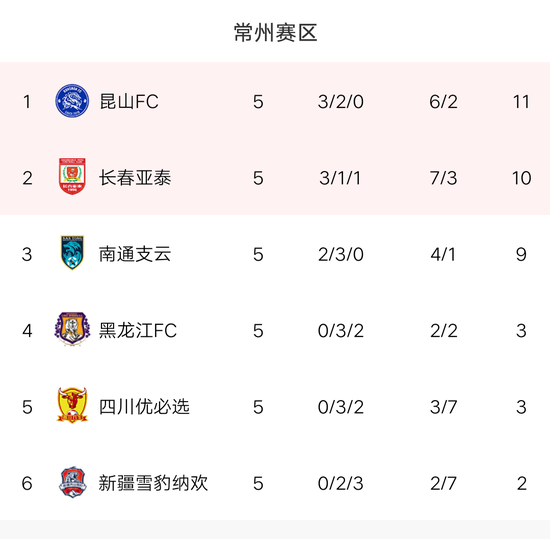Click the 新疆雪豹纳欢 snow leopard badge
Image resolution: width=550 pixels, height=539 pixels.
click(72, 482)
